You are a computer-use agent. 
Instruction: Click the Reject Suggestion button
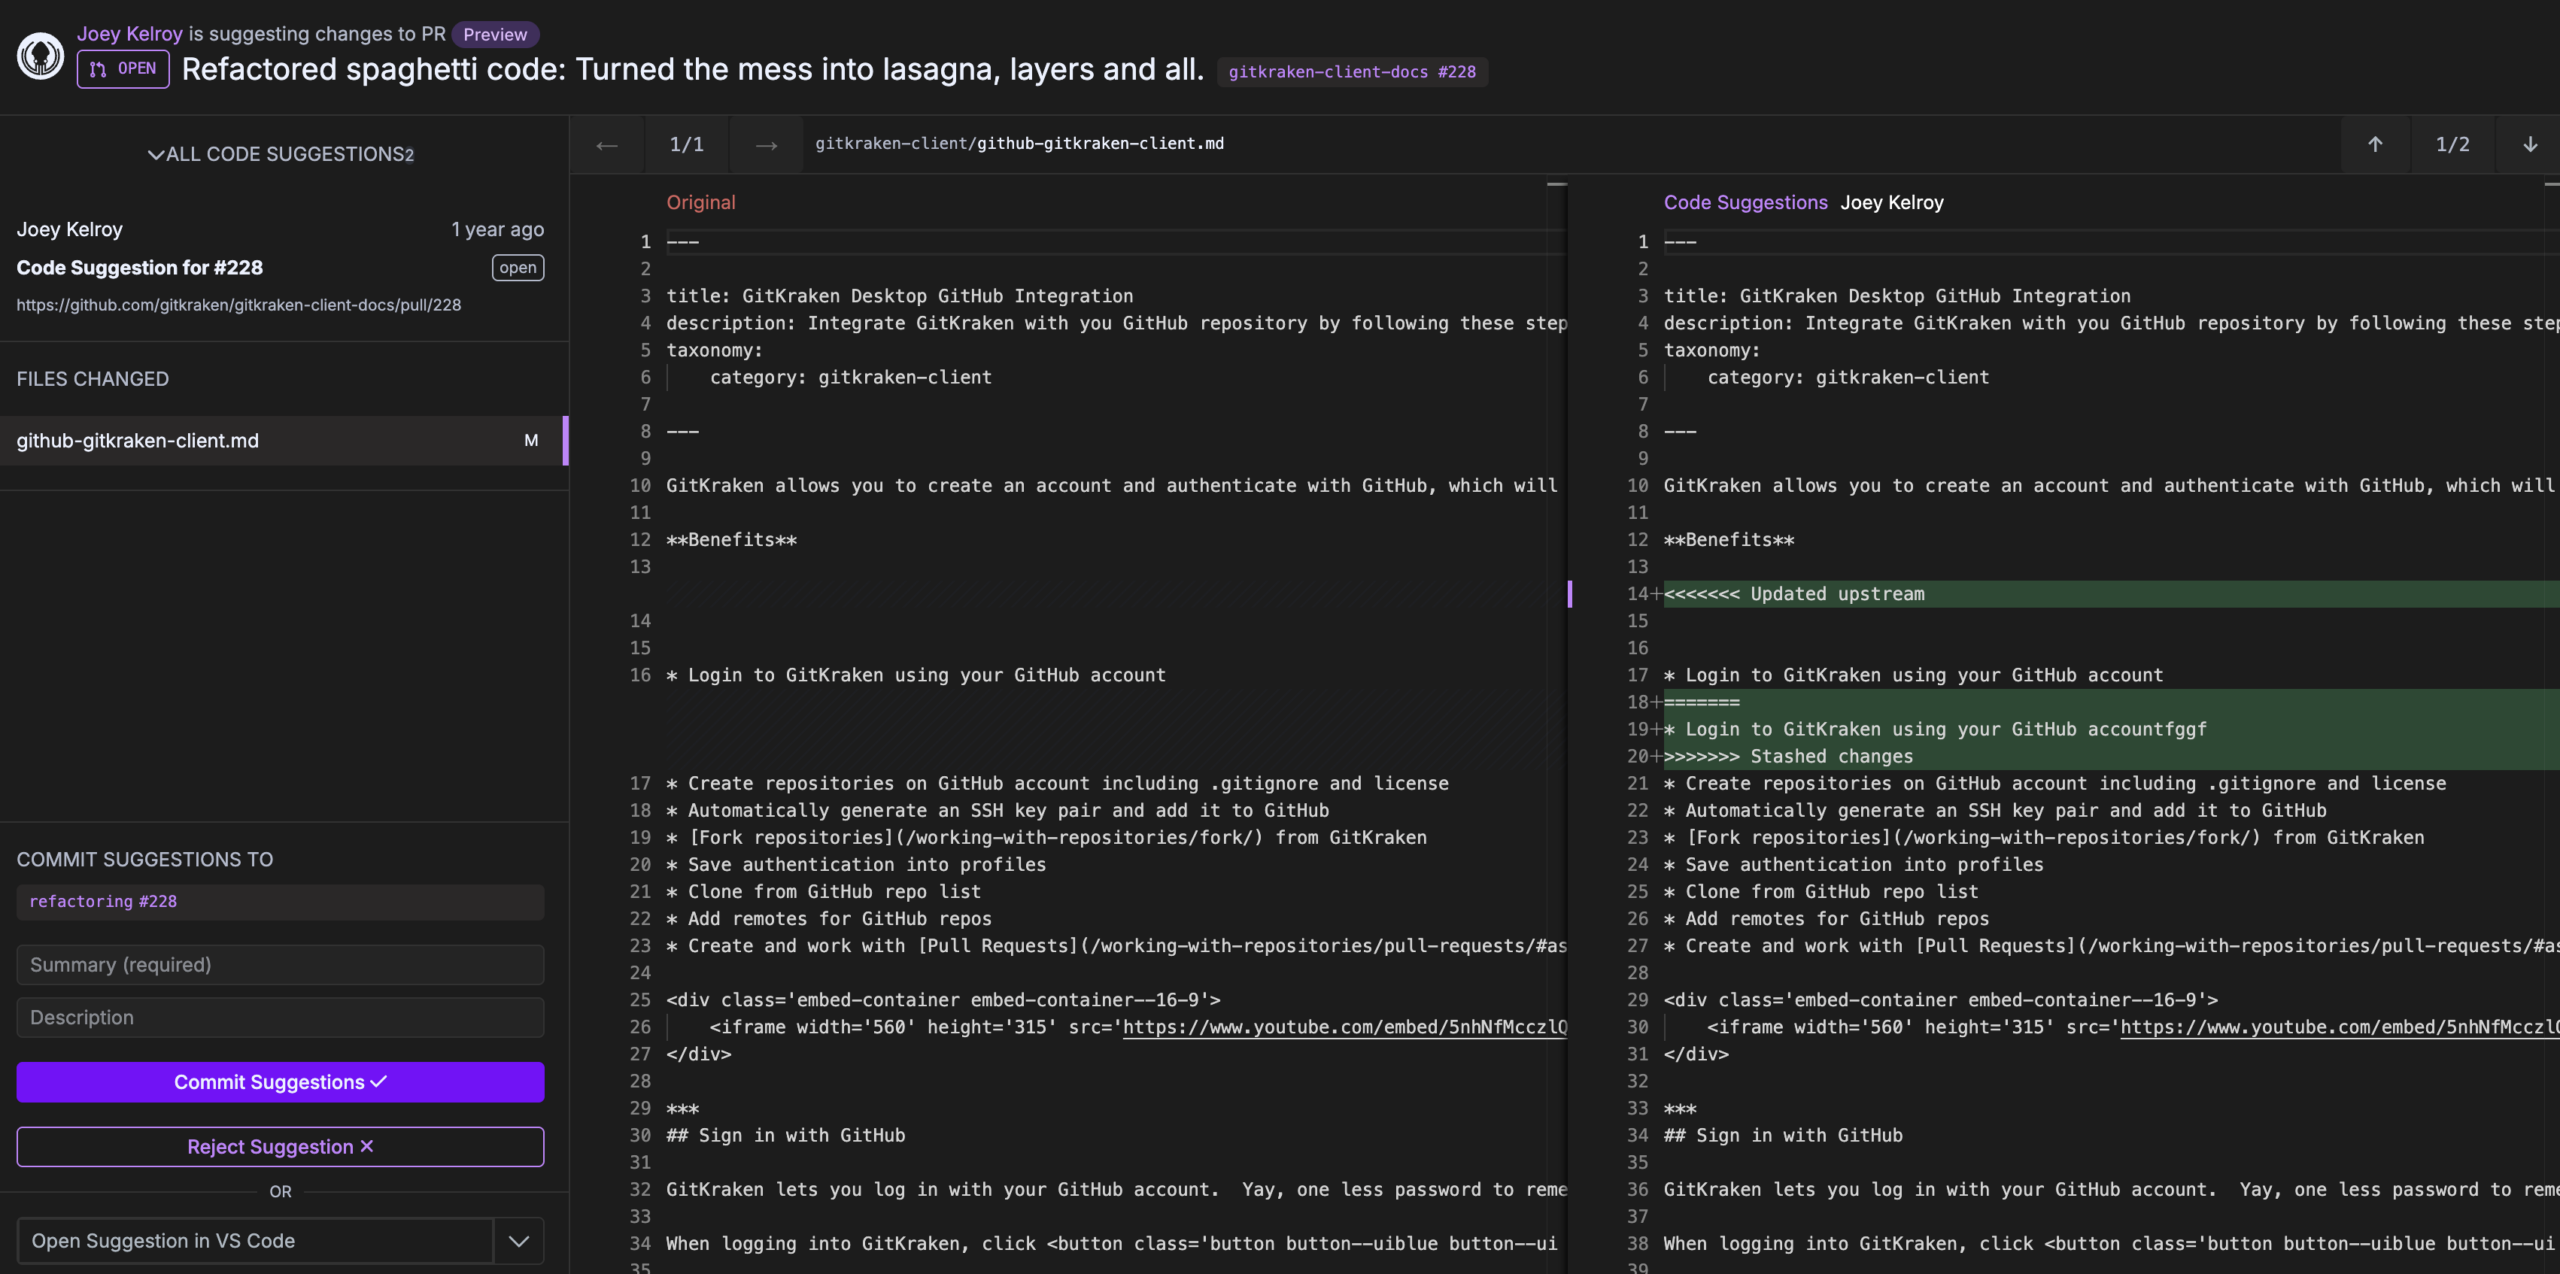click(x=279, y=1146)
